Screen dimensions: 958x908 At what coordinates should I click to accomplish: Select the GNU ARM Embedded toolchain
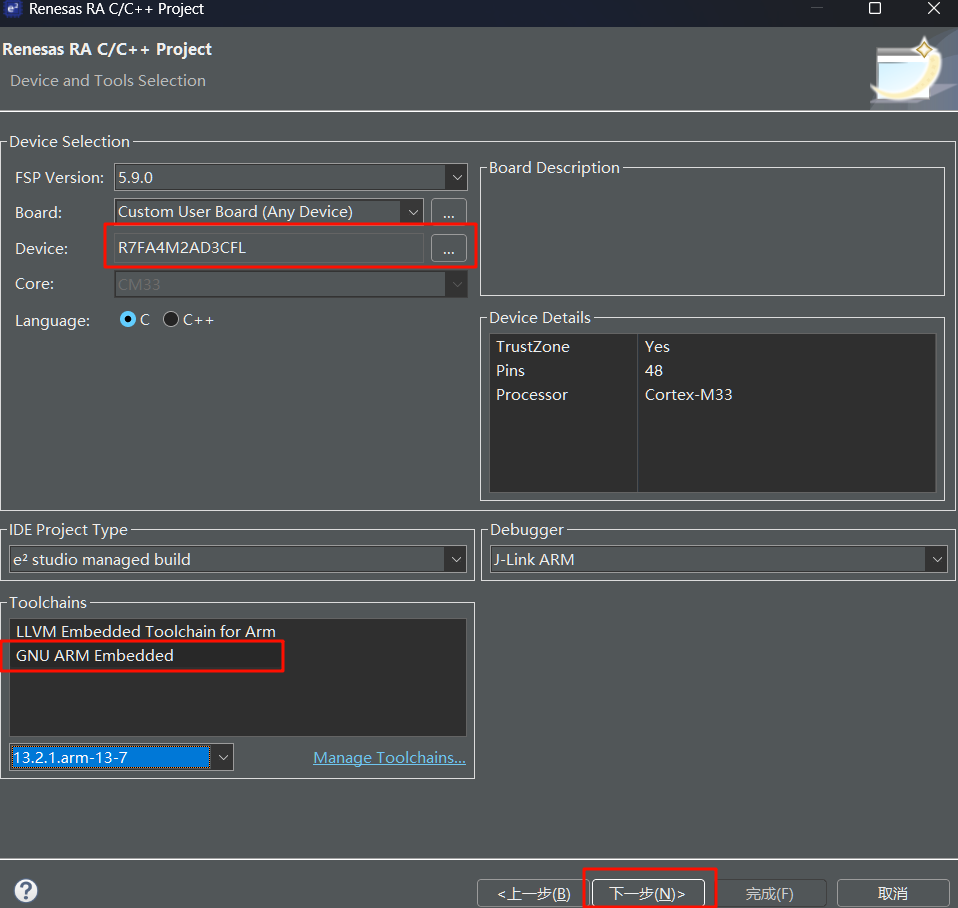point(238,656)
